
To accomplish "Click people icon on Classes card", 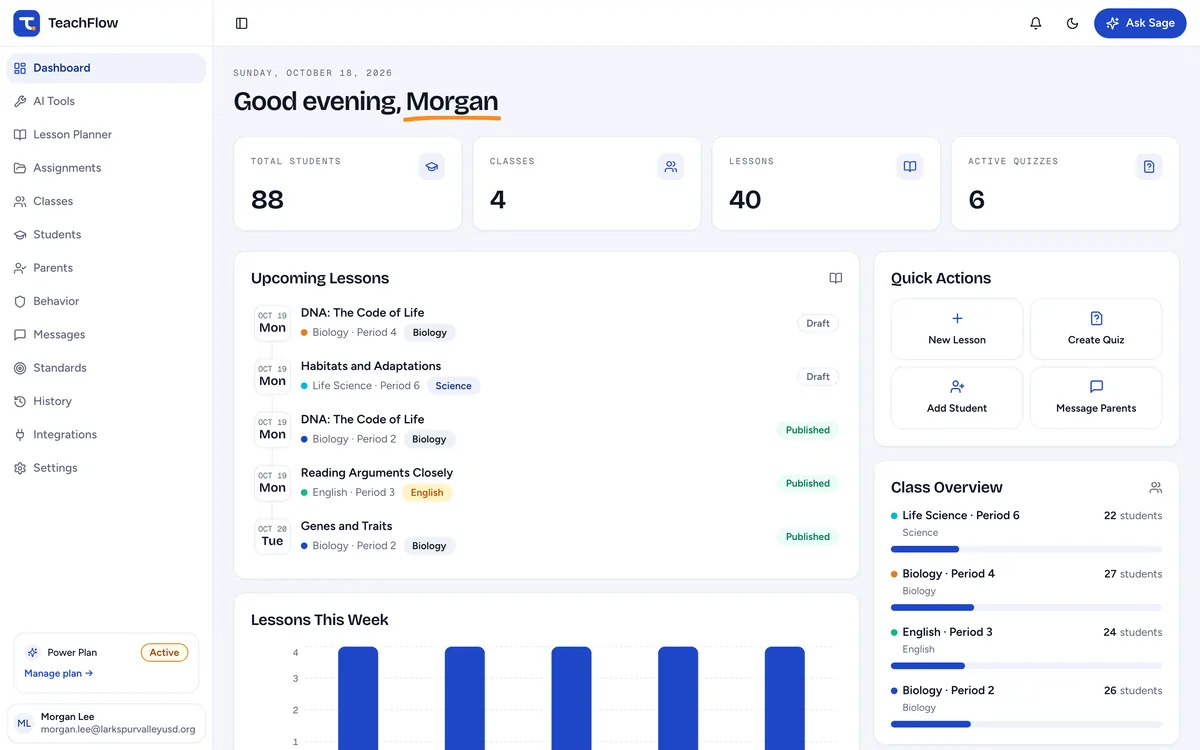I will 671,167.
